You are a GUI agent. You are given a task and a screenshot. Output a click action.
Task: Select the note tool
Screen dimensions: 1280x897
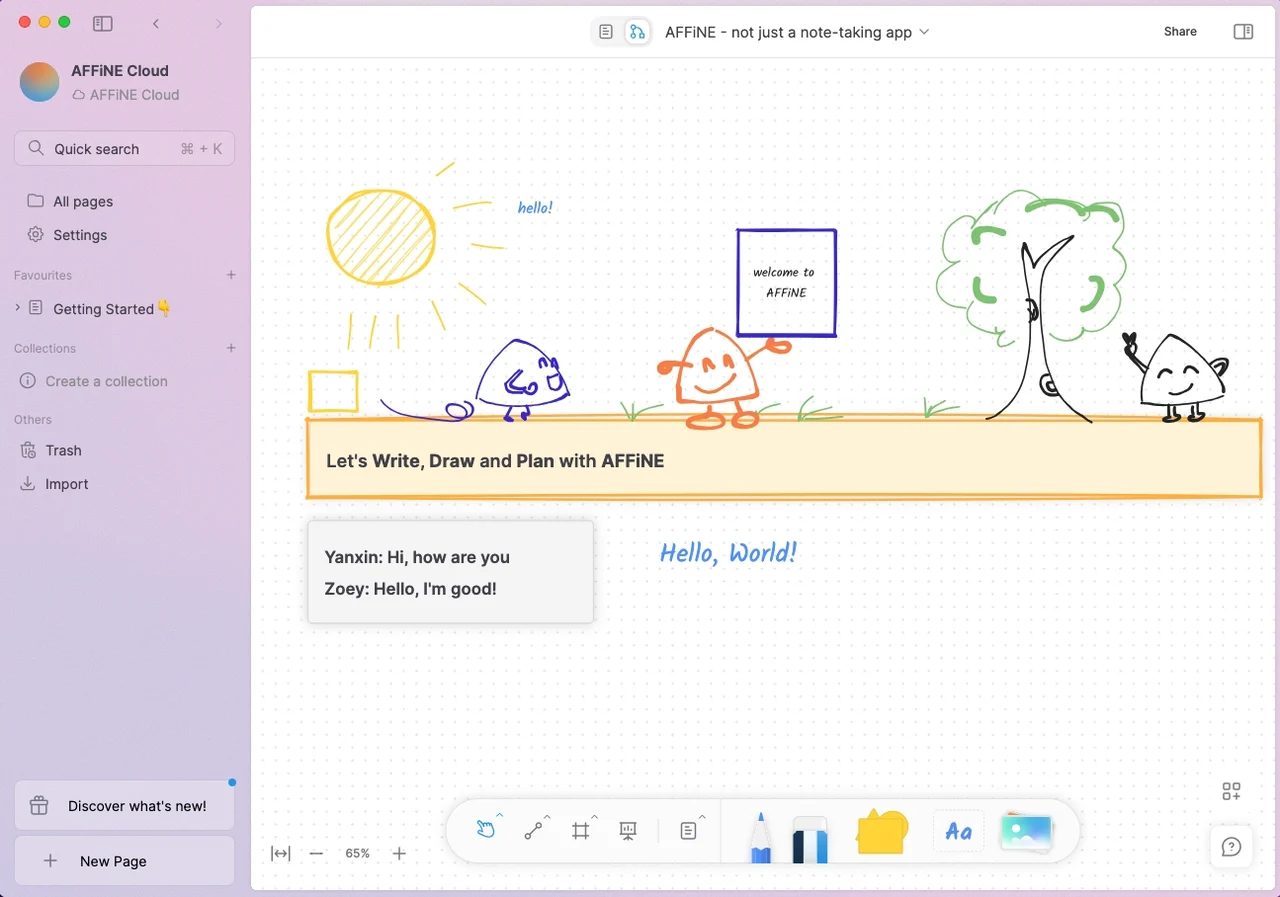tap(688, 830)
